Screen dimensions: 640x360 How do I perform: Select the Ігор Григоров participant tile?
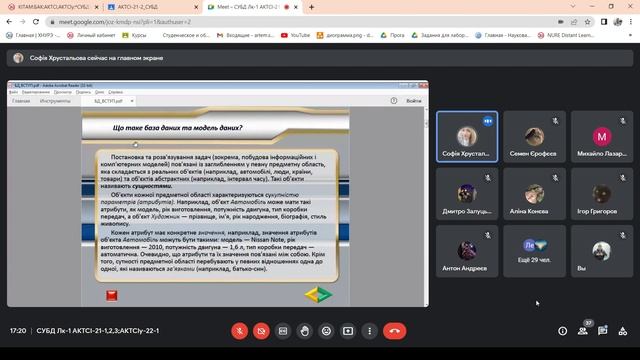pos(602,194)
